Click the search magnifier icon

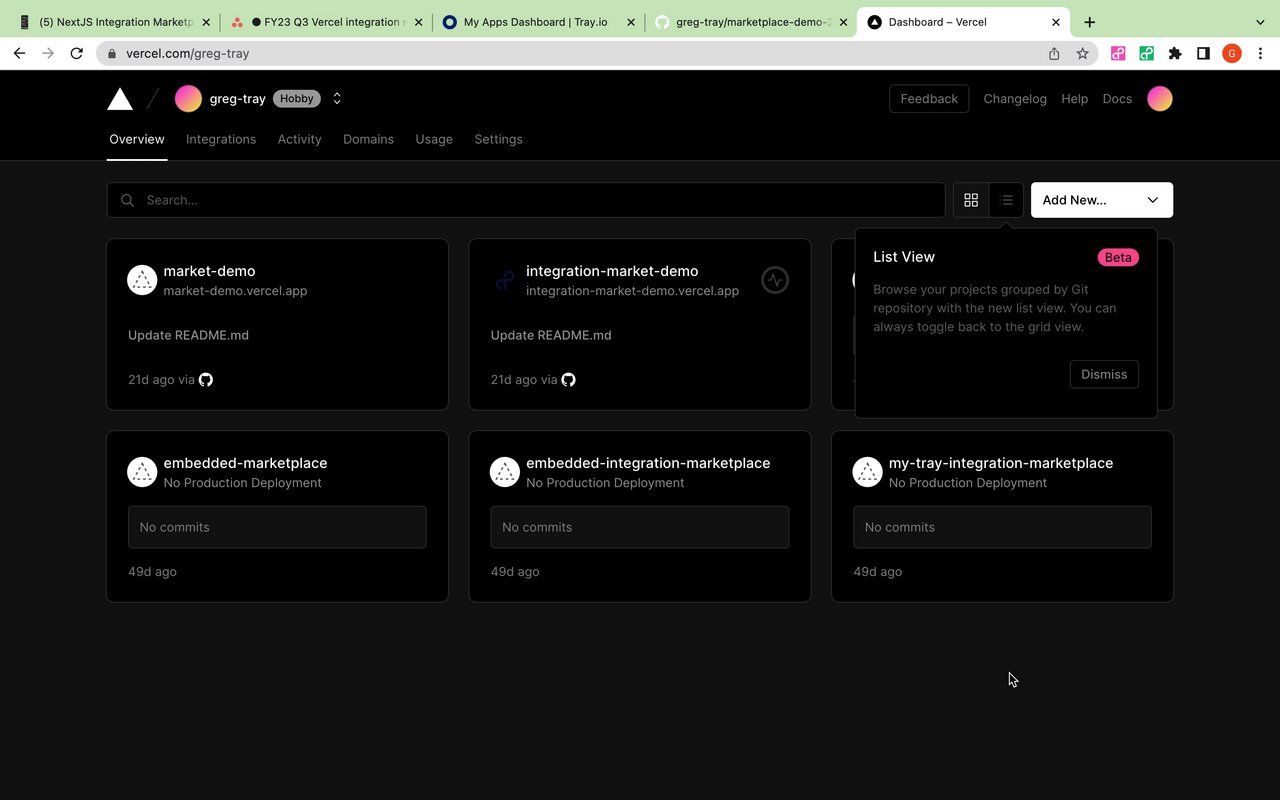[127, 200]
